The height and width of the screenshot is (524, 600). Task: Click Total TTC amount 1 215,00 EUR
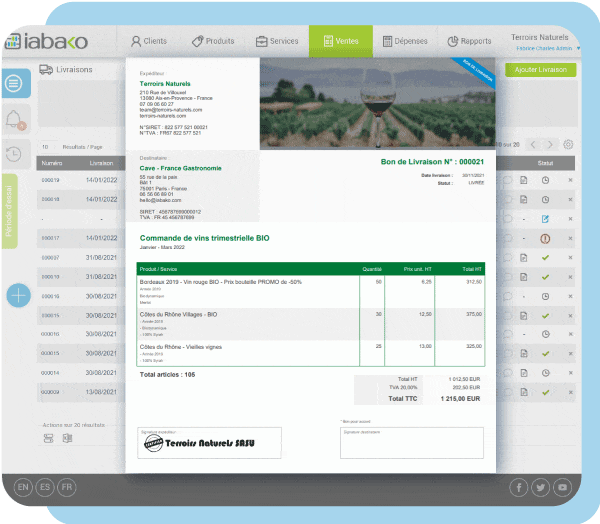460,398
